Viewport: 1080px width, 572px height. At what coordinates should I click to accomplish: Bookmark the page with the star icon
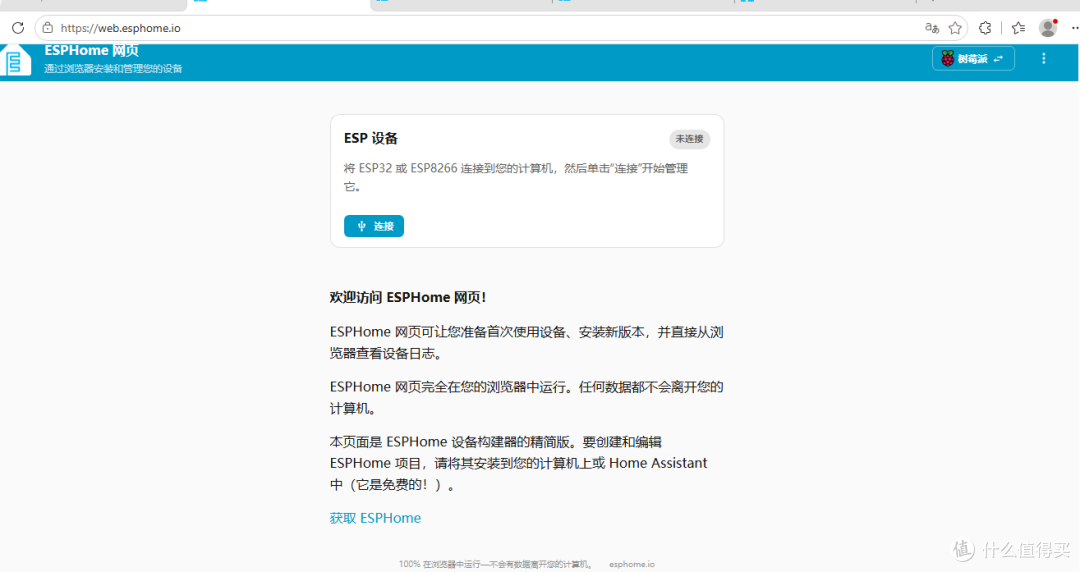[x=955, y=28]
